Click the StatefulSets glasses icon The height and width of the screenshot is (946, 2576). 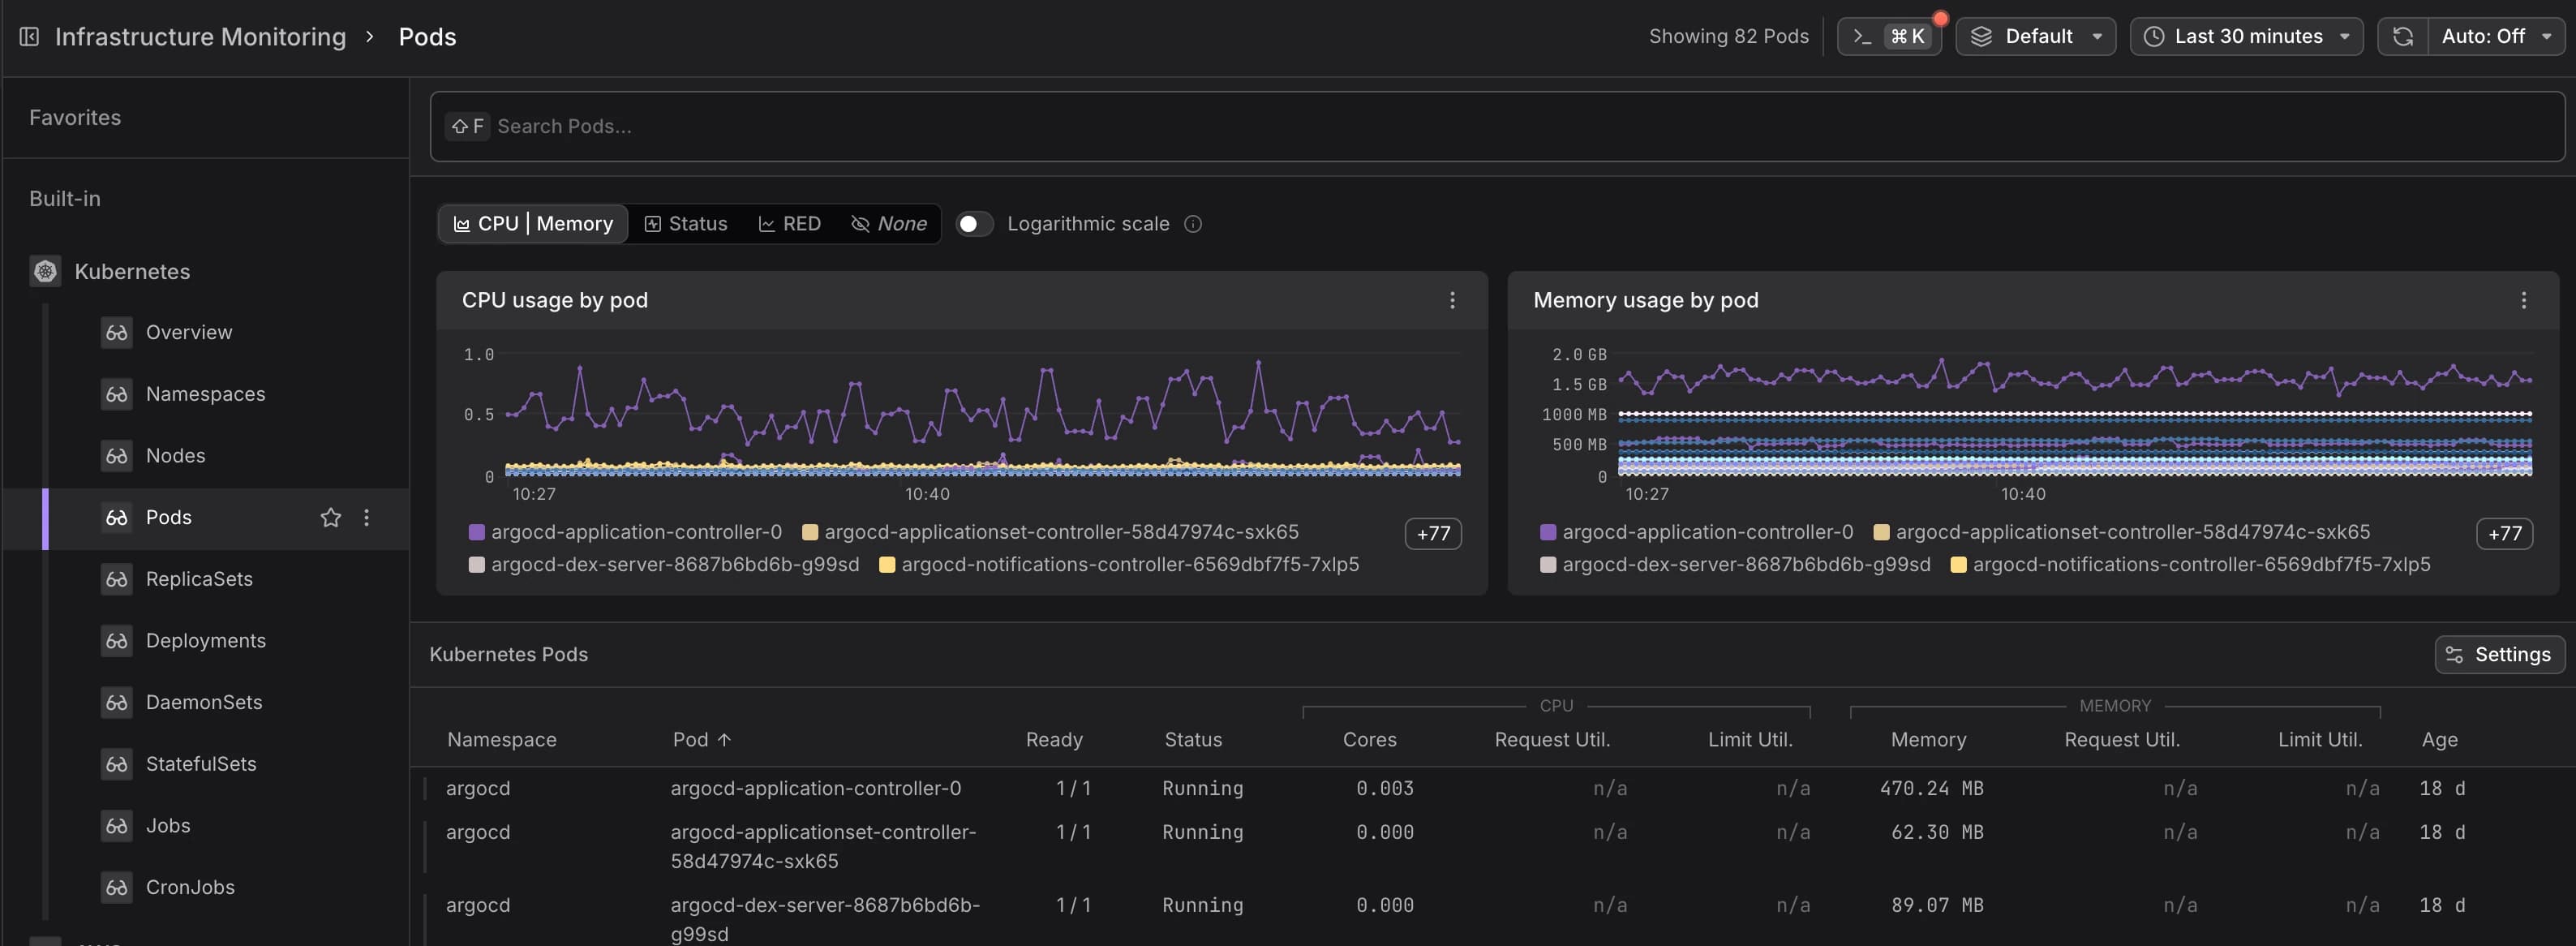click(x=116, y=764)
